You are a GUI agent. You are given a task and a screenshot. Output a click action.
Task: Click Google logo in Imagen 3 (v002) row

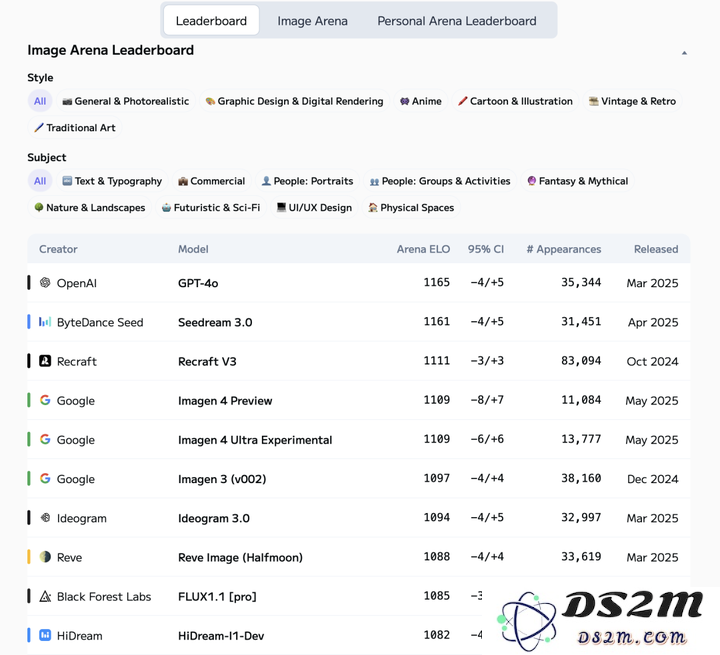[45, 479]
